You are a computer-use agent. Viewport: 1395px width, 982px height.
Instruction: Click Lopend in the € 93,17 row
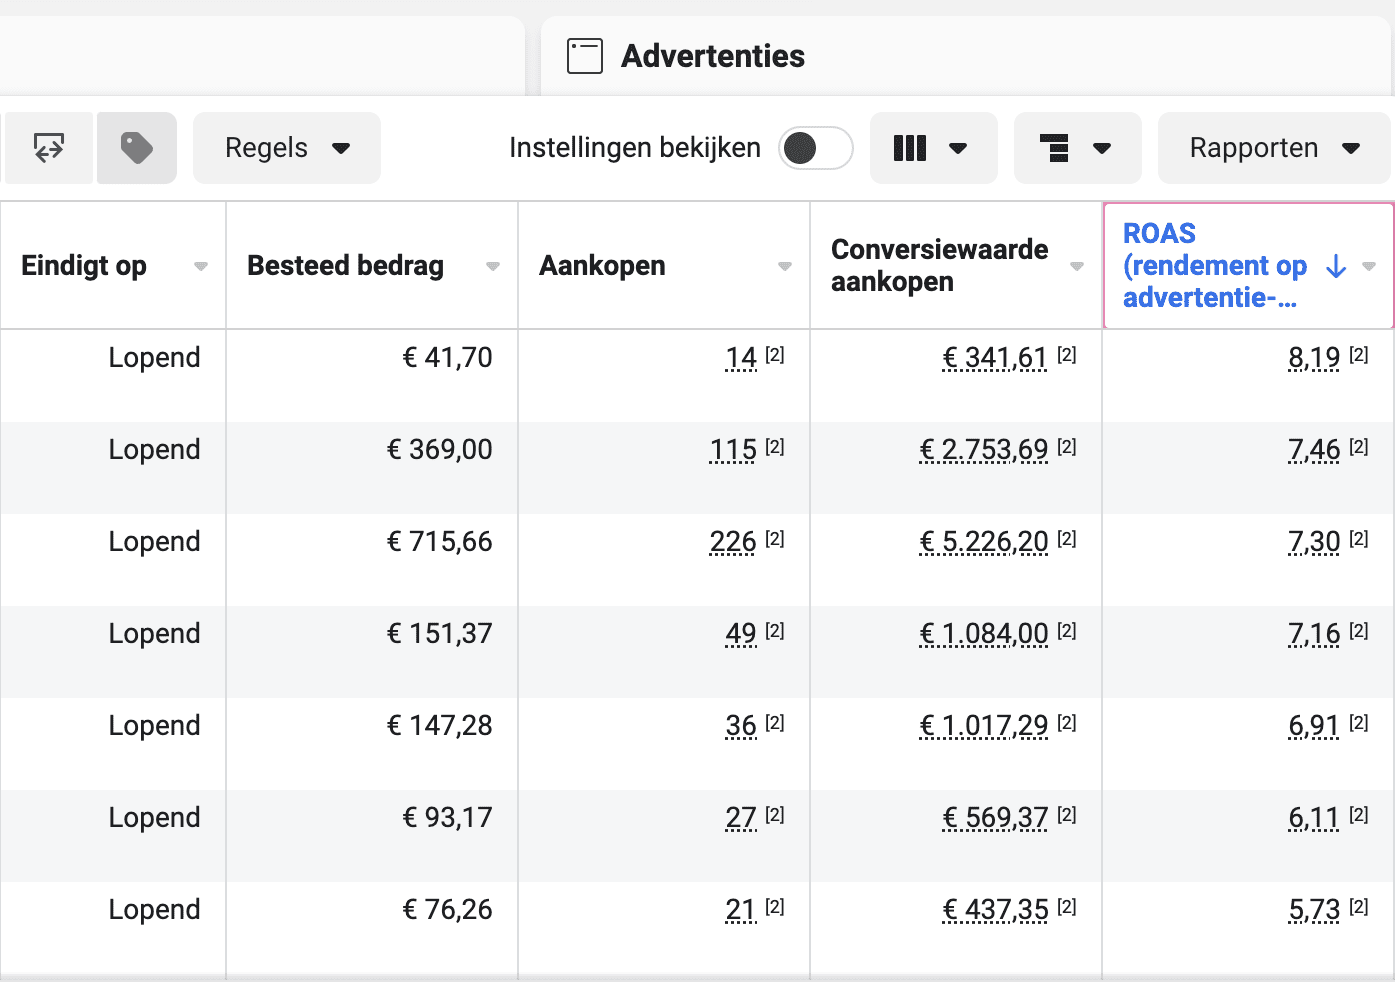(x=154, y=818)
